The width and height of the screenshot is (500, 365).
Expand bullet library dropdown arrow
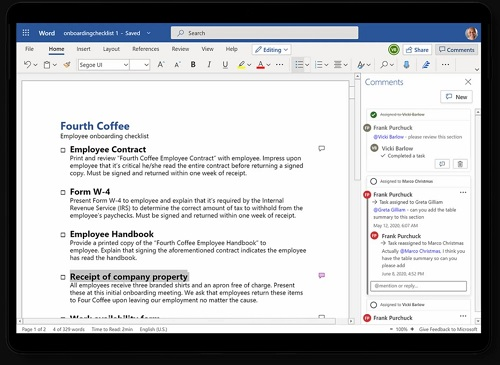point(307,65)
